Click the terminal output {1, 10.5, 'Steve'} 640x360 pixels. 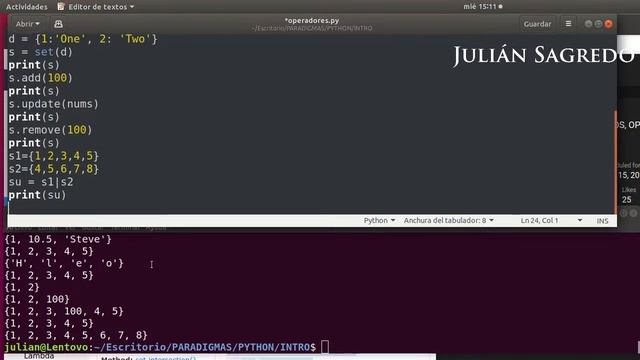click(58, 239)
